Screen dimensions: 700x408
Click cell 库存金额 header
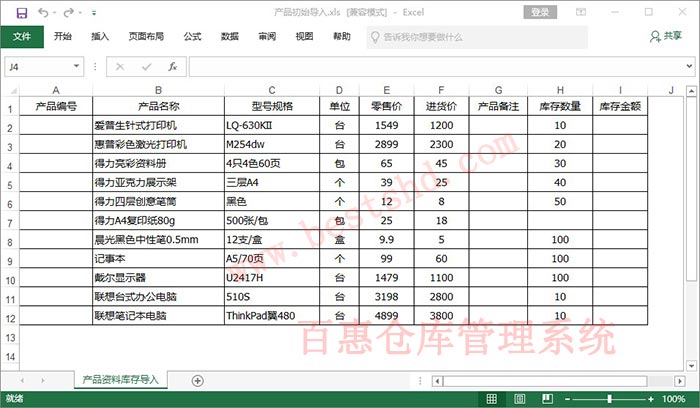620,106
